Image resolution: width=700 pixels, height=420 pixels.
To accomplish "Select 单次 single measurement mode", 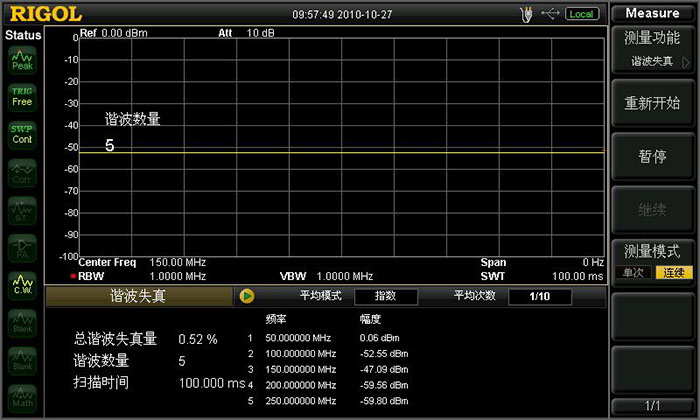I will click(634, 273).
